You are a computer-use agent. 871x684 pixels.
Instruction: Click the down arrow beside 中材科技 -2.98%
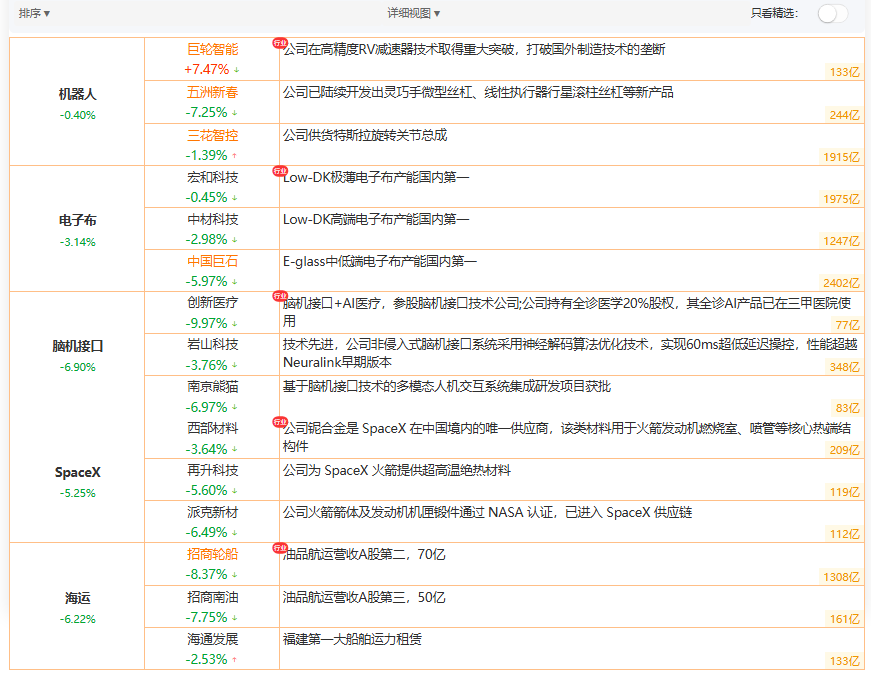click(235, 240)
